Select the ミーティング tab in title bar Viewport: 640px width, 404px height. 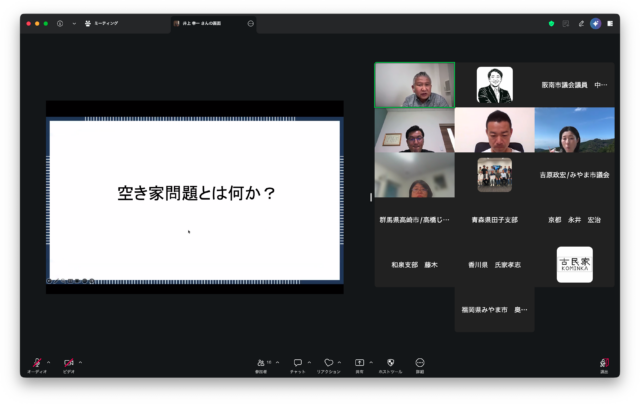click(101, 23)
